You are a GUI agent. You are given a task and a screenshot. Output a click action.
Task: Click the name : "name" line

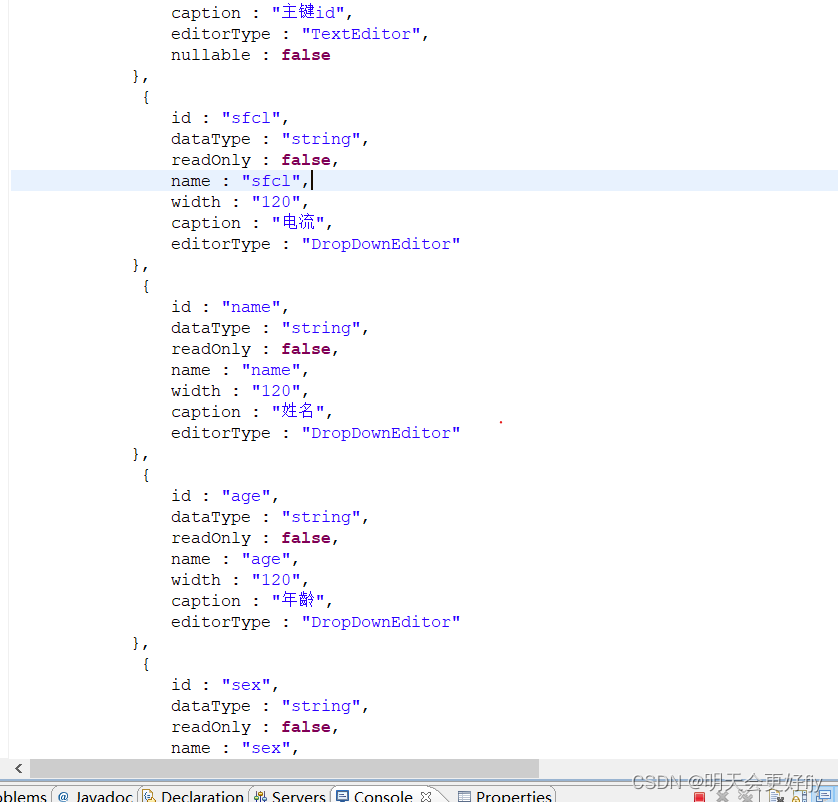[239, 370]
